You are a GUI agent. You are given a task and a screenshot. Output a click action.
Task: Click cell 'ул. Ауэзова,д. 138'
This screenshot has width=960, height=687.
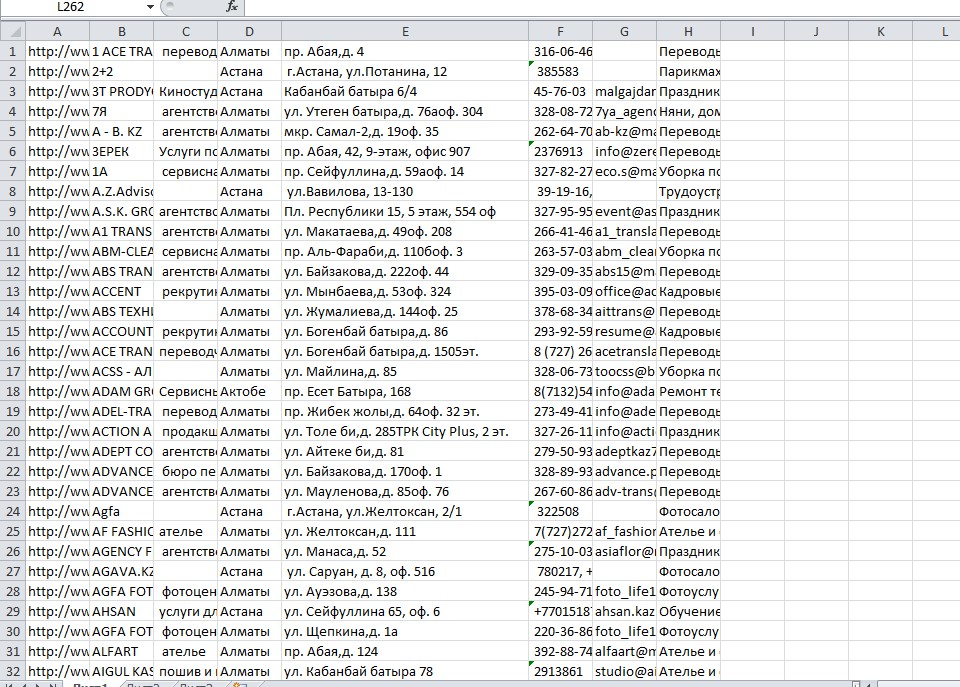[x=405, y=591]
